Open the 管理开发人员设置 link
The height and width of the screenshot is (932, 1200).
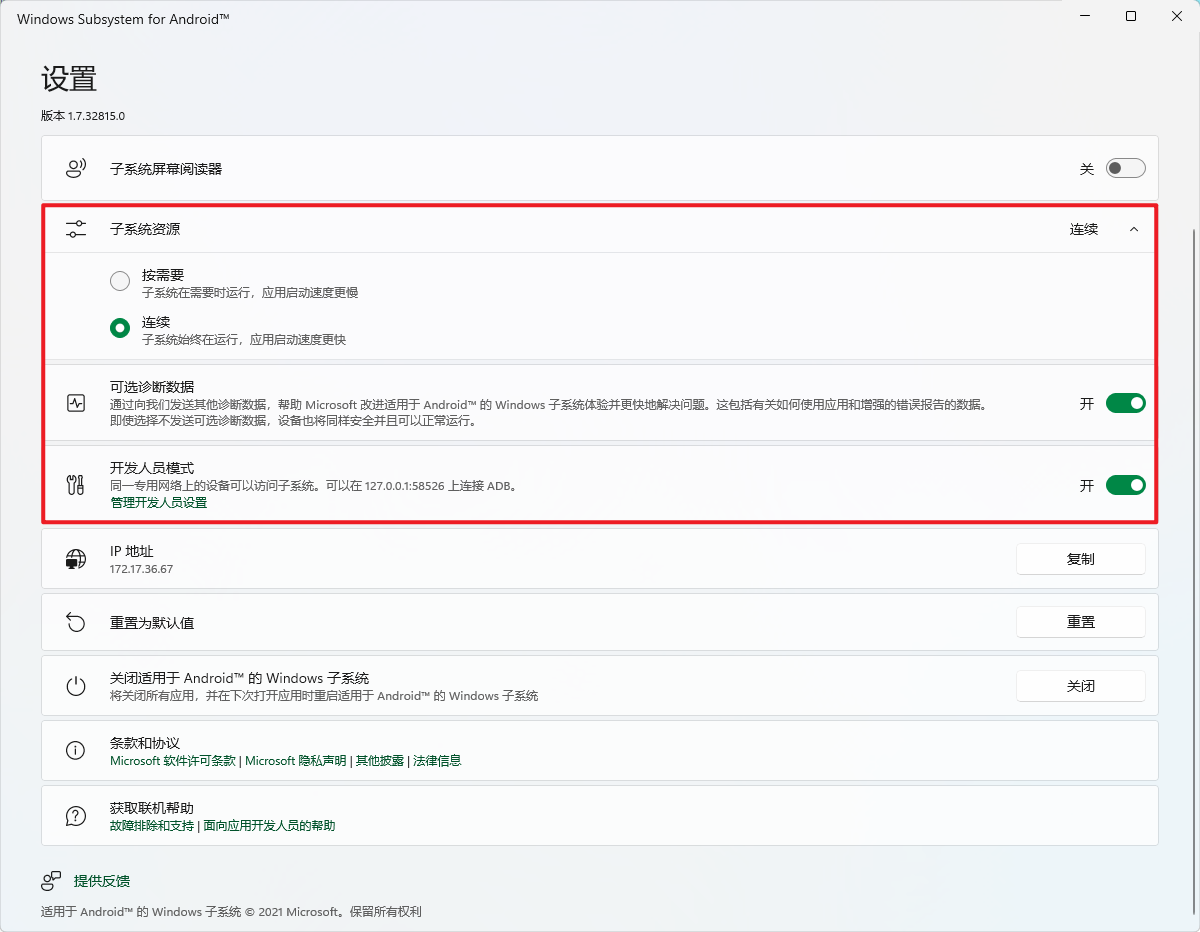pos(158,503)
